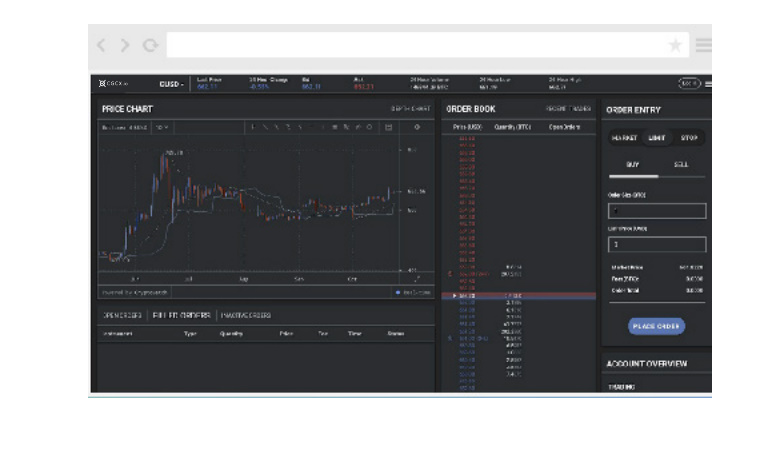Click the Open Orders column header
Image resolution: width=779 pixels, height=456 pixels.
click(564, 127)
